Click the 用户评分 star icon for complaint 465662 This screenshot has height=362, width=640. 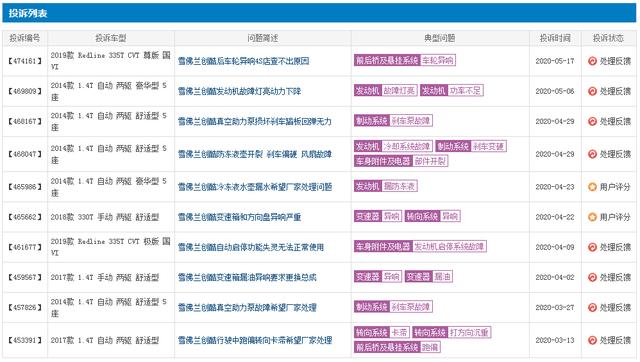click(x=592, y=217)
